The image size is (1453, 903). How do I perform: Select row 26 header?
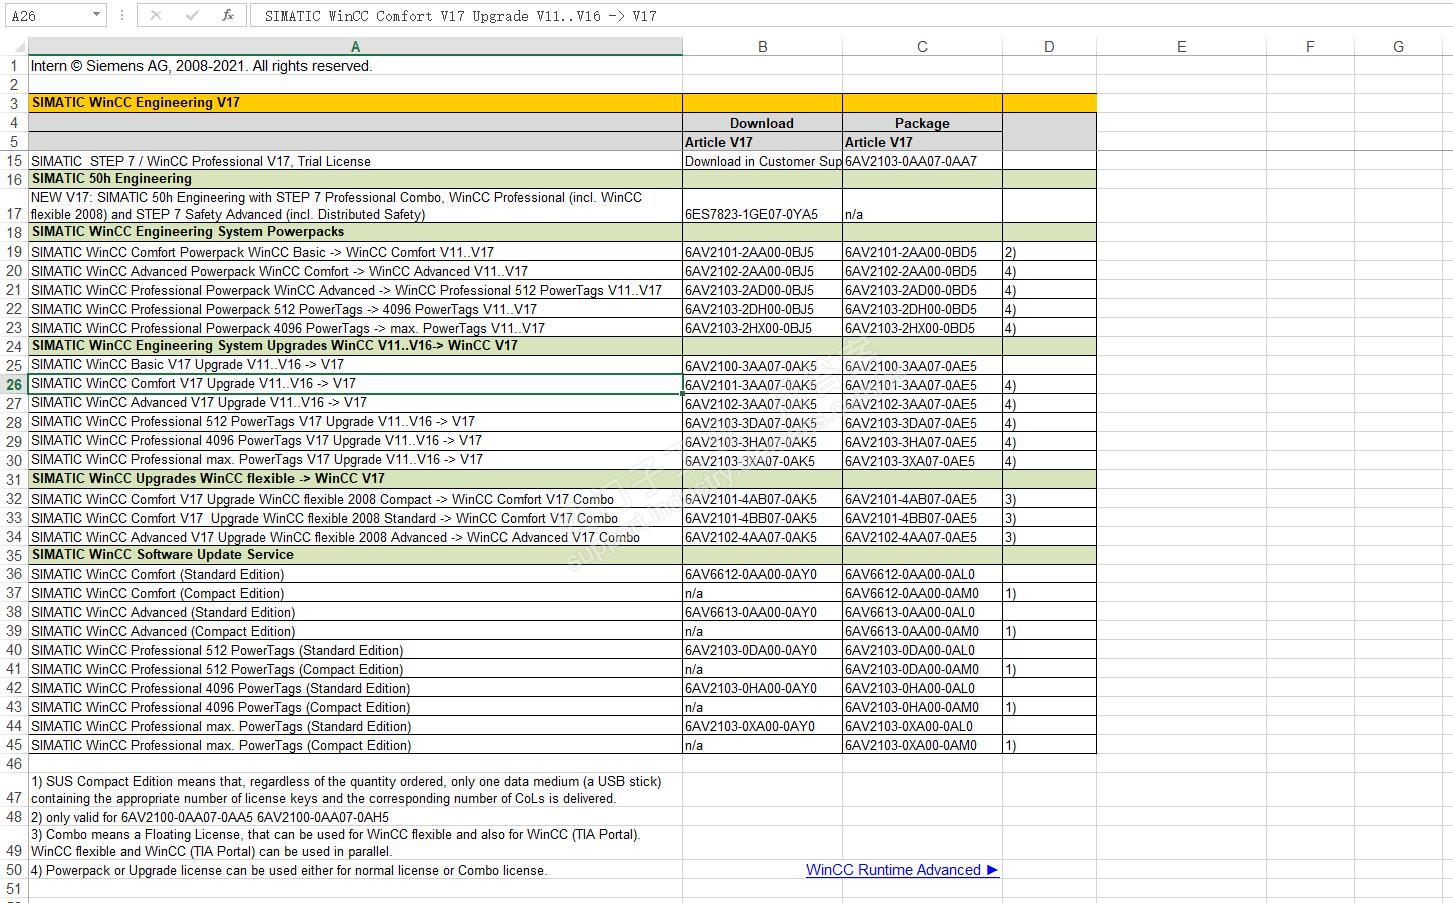click(x=14, y=384)
